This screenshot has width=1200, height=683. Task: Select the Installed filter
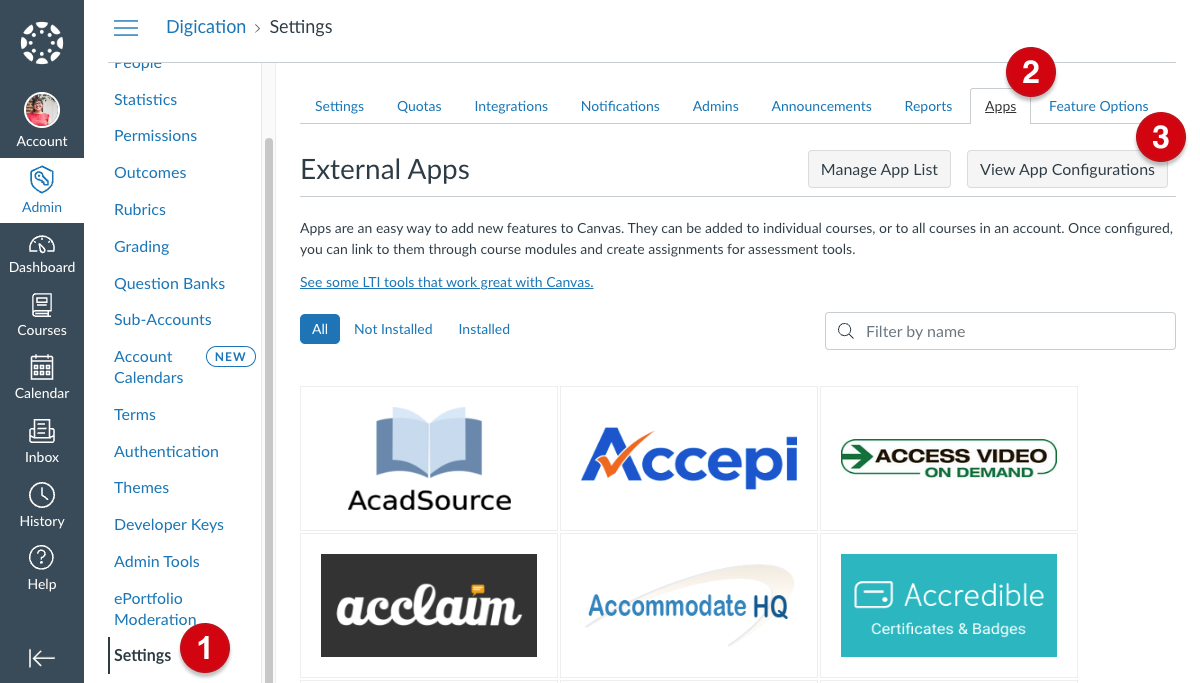point(484,329)
